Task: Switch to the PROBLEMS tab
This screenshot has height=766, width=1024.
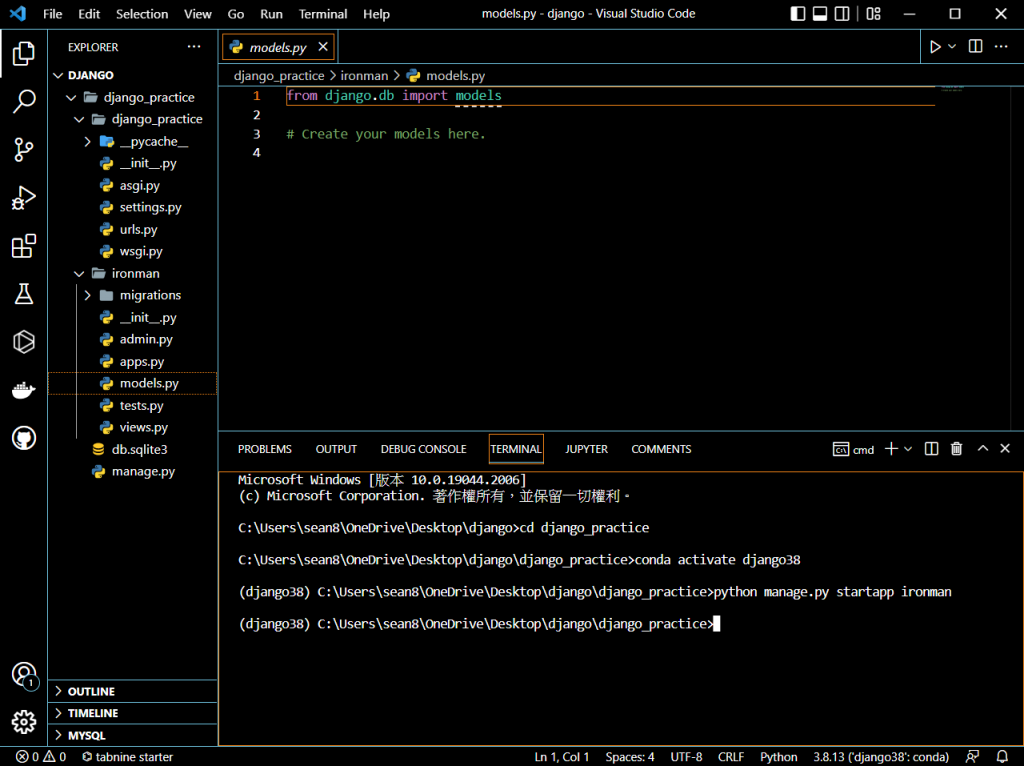Action: [264, 449]
